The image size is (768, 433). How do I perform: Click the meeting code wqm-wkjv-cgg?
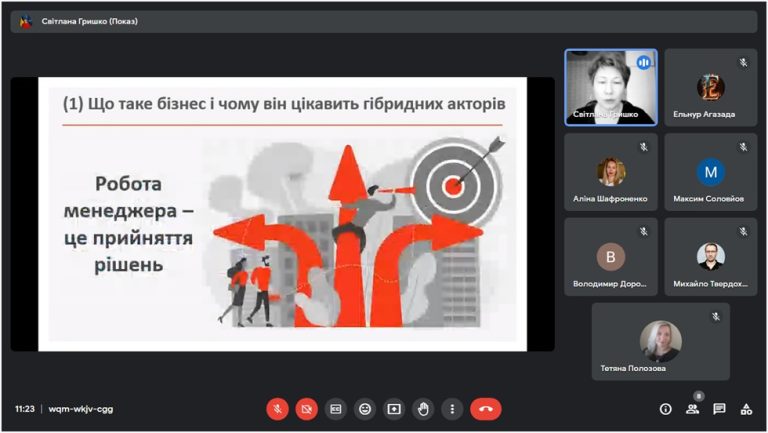81,409
